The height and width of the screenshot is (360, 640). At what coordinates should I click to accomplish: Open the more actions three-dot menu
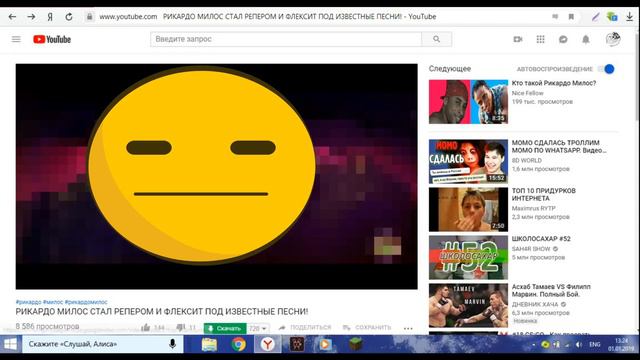click(x=408, y=328)
